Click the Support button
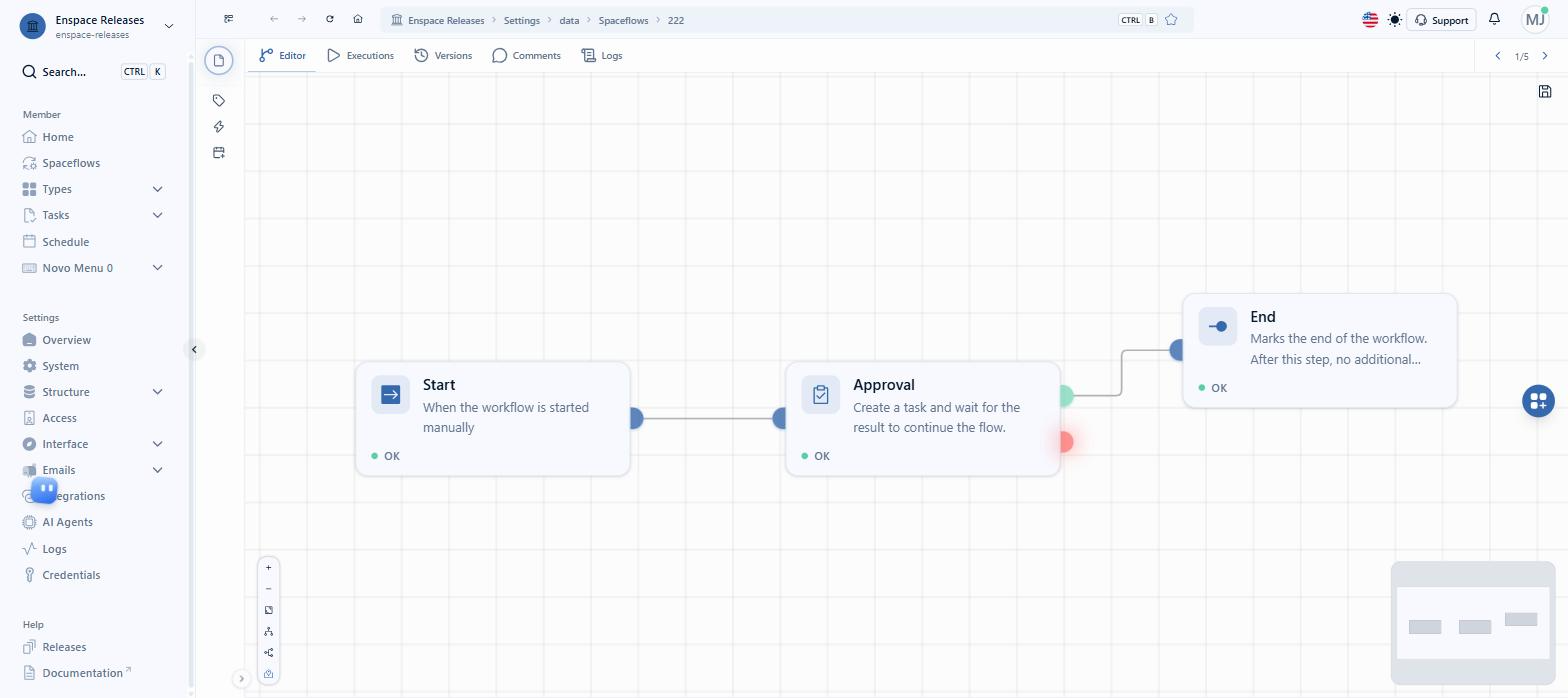This screenshot has height=698, width=1568. [1441, 20]
